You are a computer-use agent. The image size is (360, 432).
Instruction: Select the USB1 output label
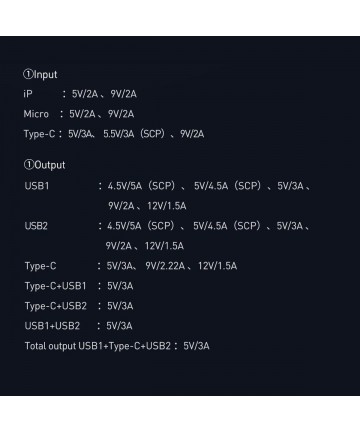[37, 186]
